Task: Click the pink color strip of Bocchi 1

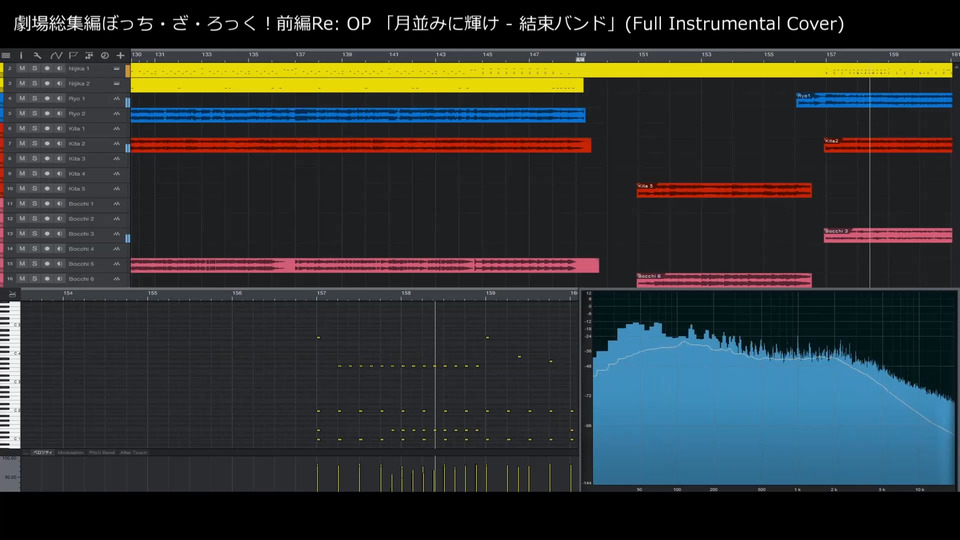Action: click(x=2, y=204)
